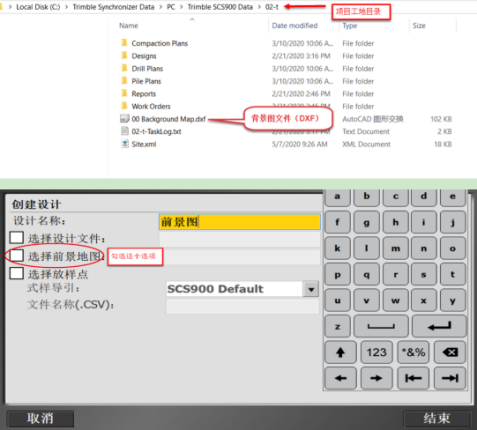
Task: Tap the cursor-left arrow key
Action: click(x=340, y=378)
